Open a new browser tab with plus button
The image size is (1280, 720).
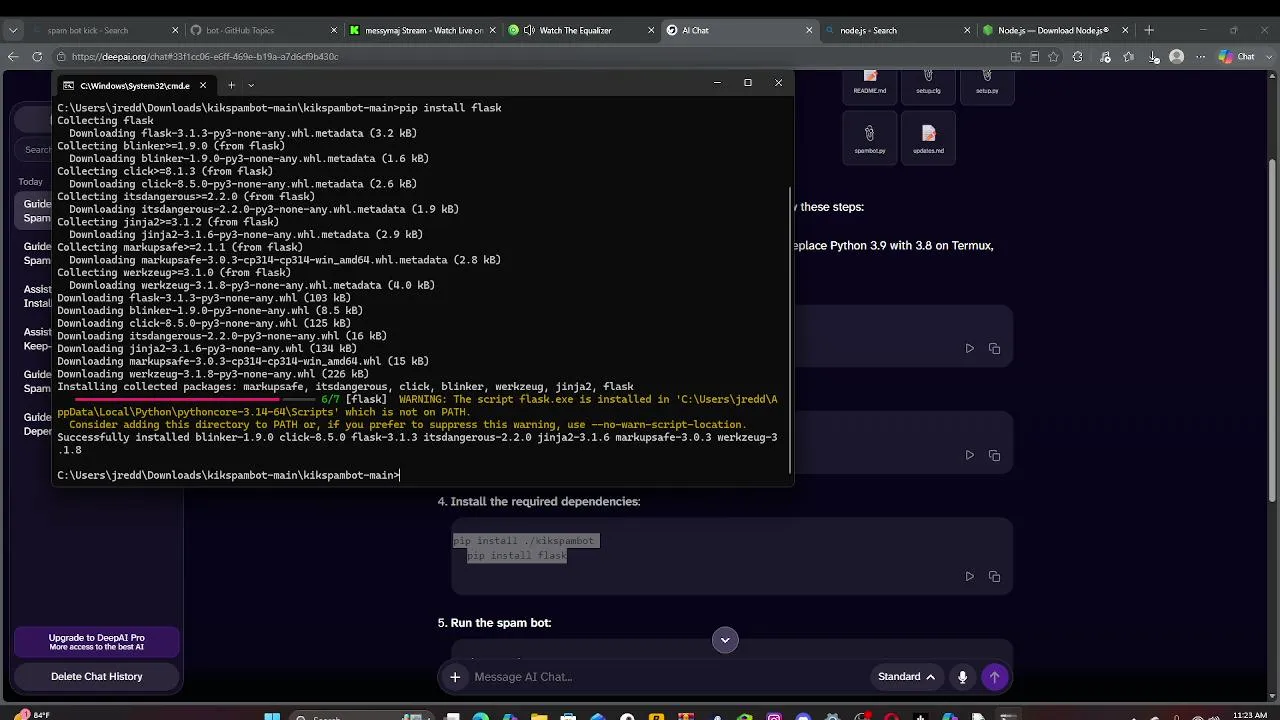tap(1149, 30)
